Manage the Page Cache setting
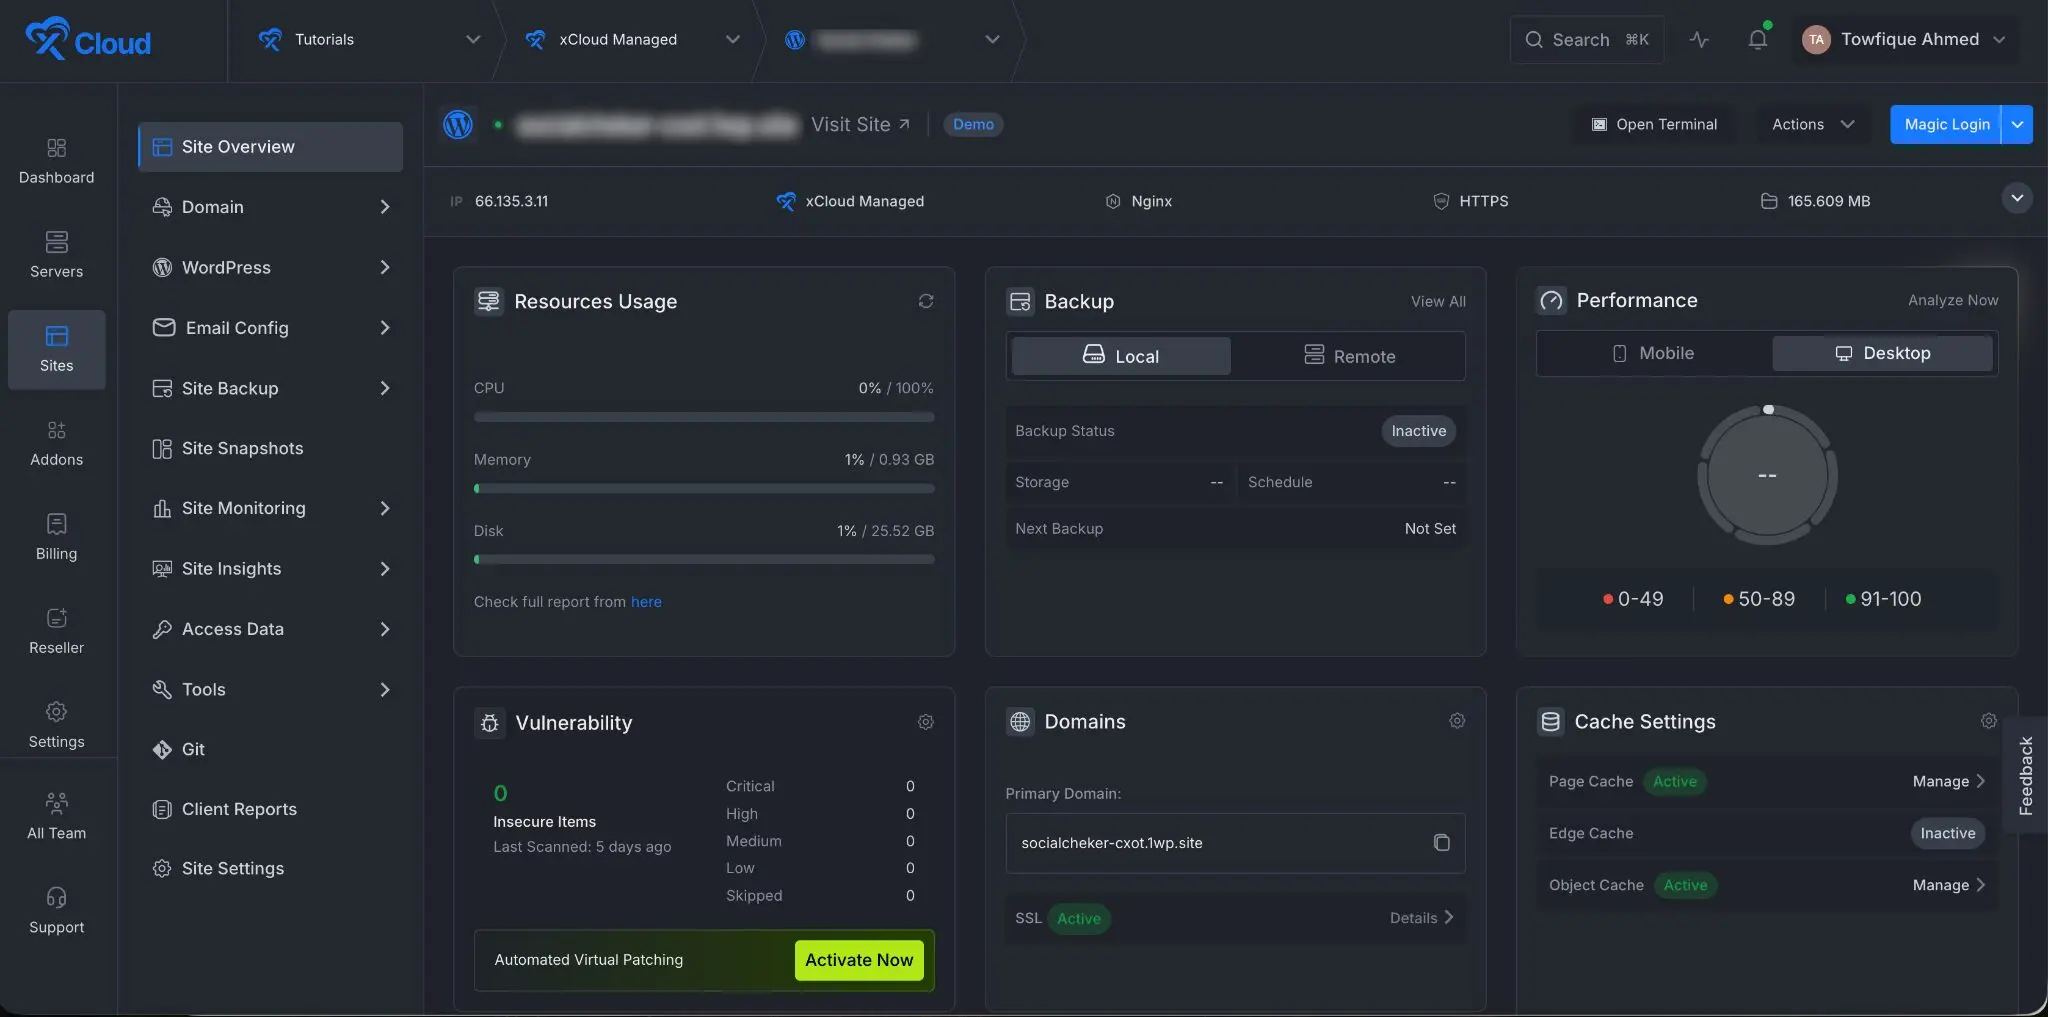The width and height of the screenshot is (2048, 1017). pos(1948,781)
